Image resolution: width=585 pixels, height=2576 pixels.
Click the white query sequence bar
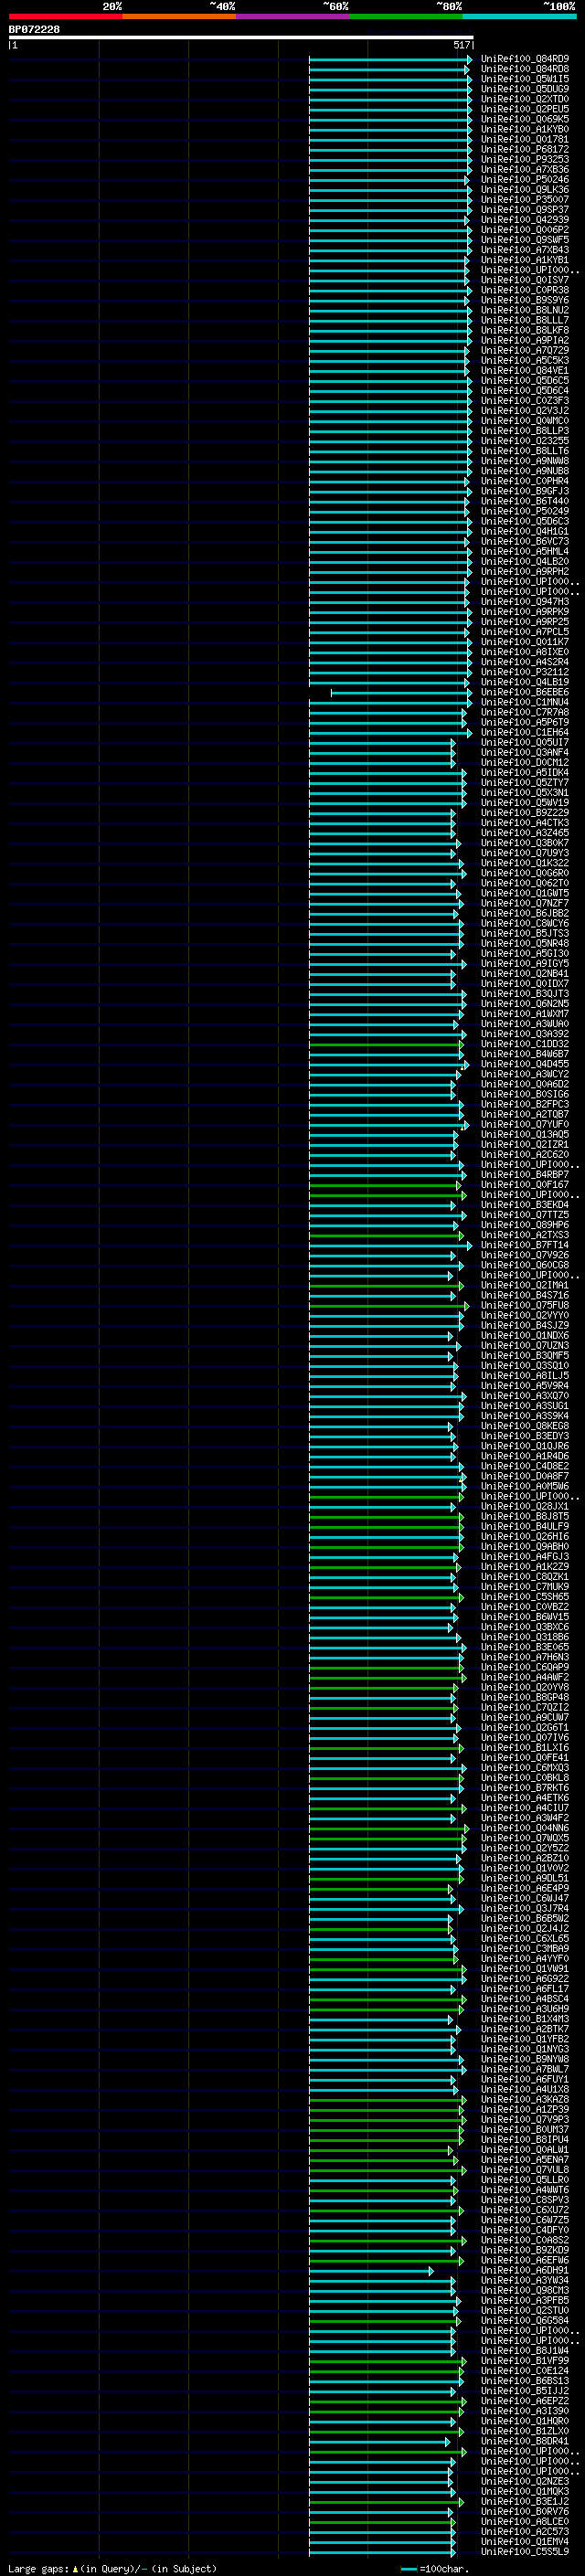(x=241, y=38)
